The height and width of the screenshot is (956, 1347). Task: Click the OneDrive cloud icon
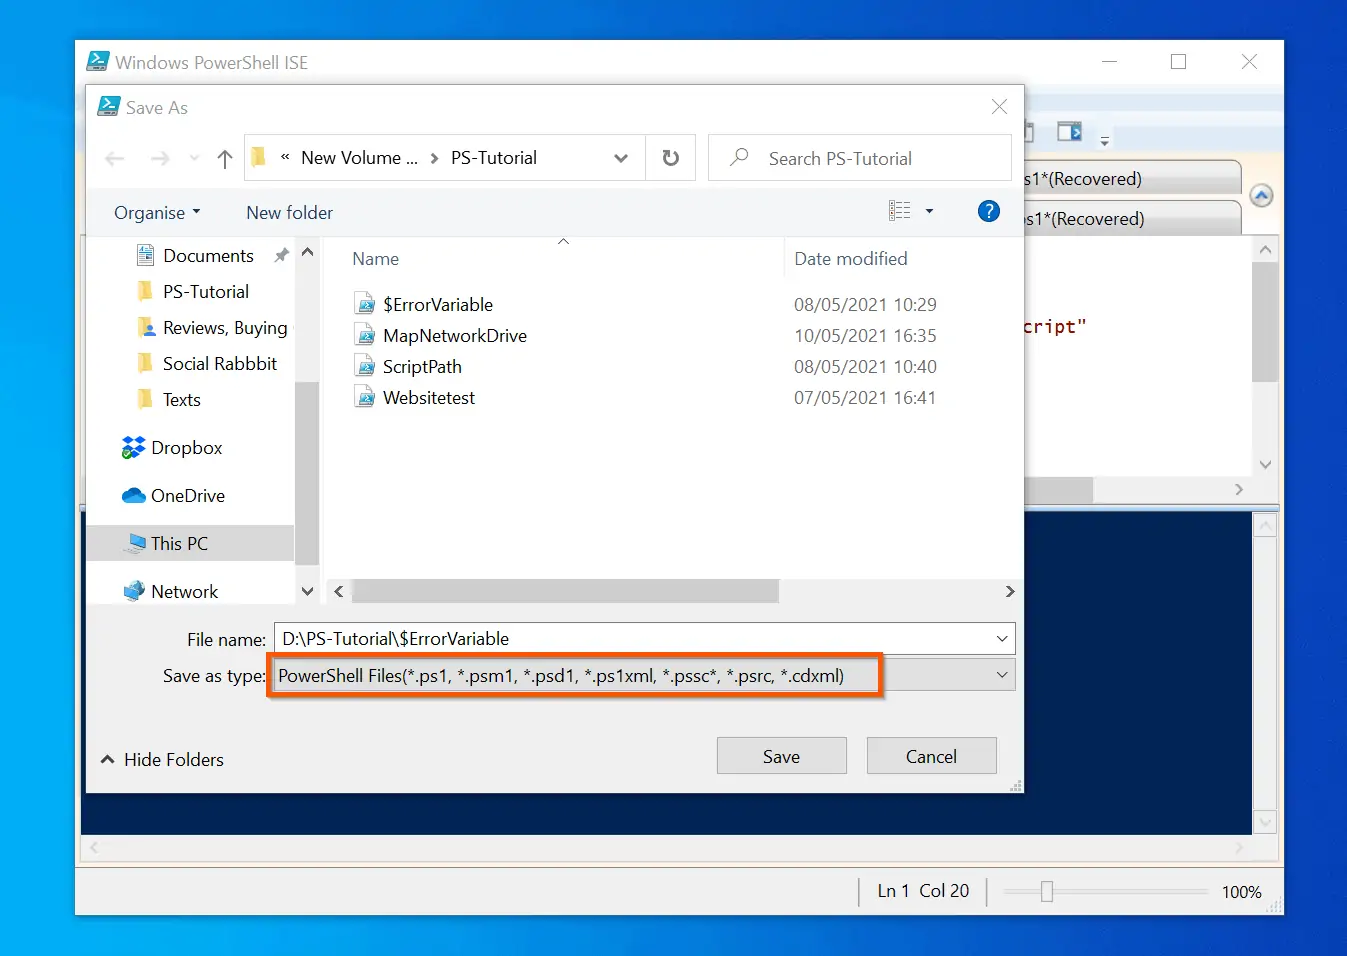coord(133,496)
